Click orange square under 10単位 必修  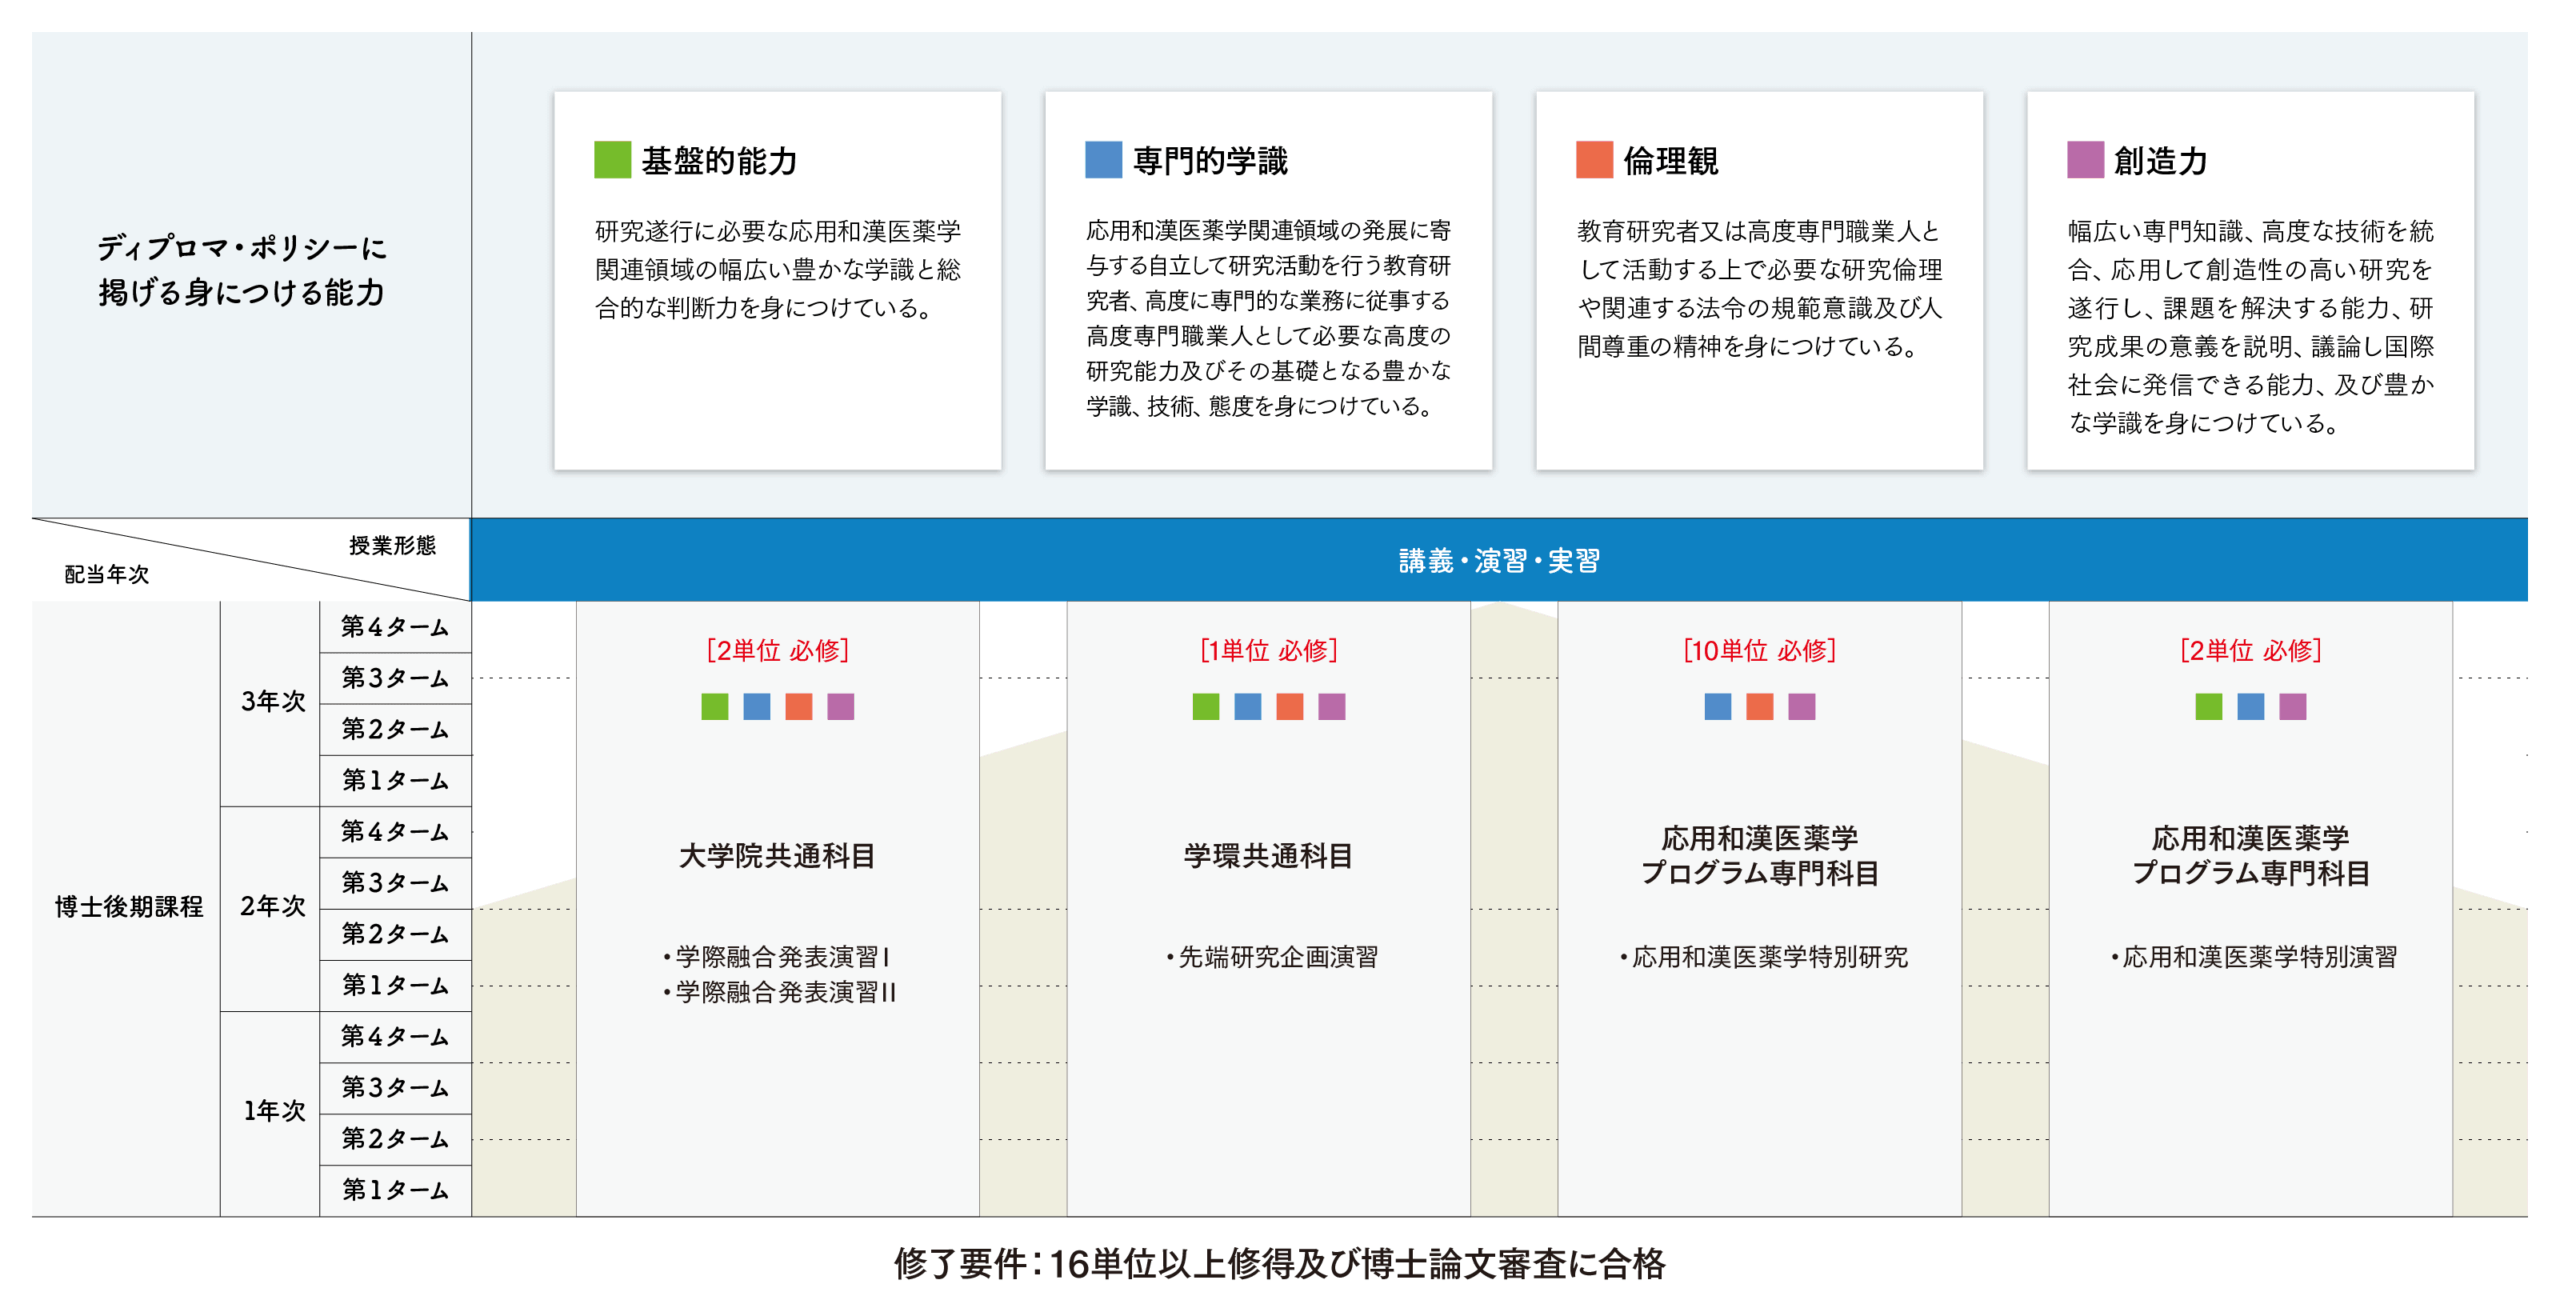[x=1760, y=707]
